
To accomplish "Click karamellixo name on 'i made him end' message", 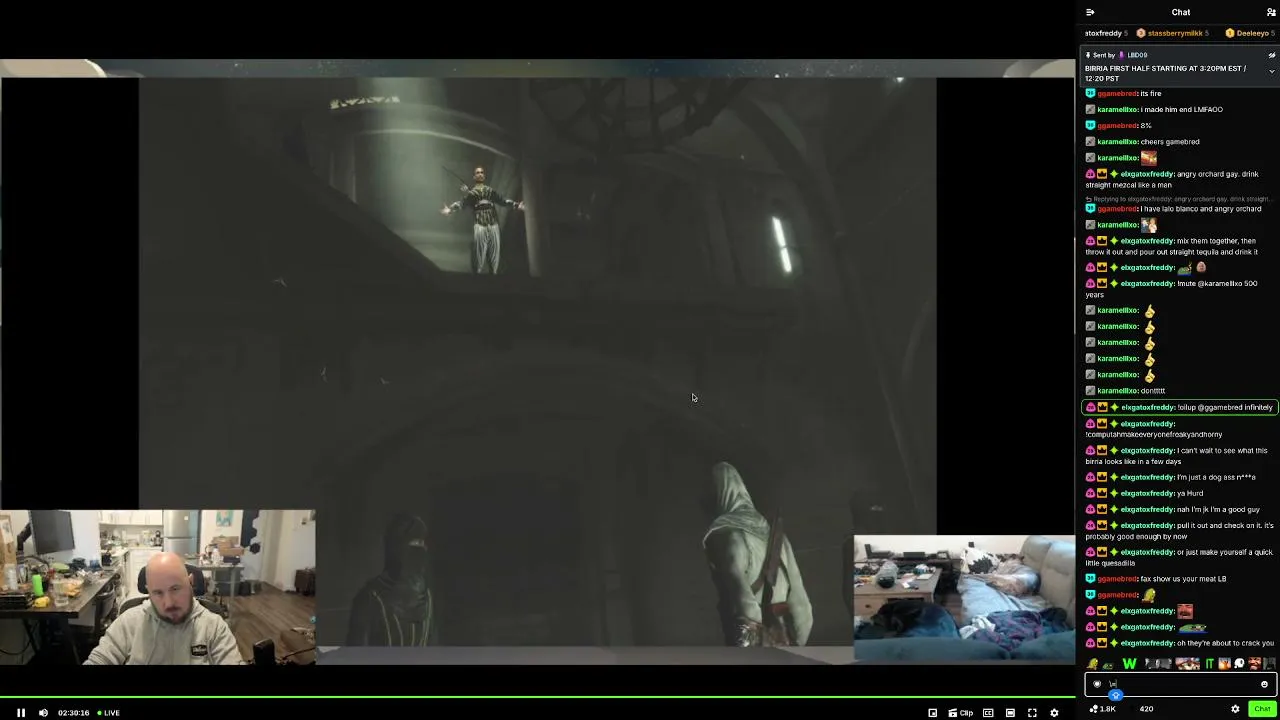I will click(x=1117, y=109).
